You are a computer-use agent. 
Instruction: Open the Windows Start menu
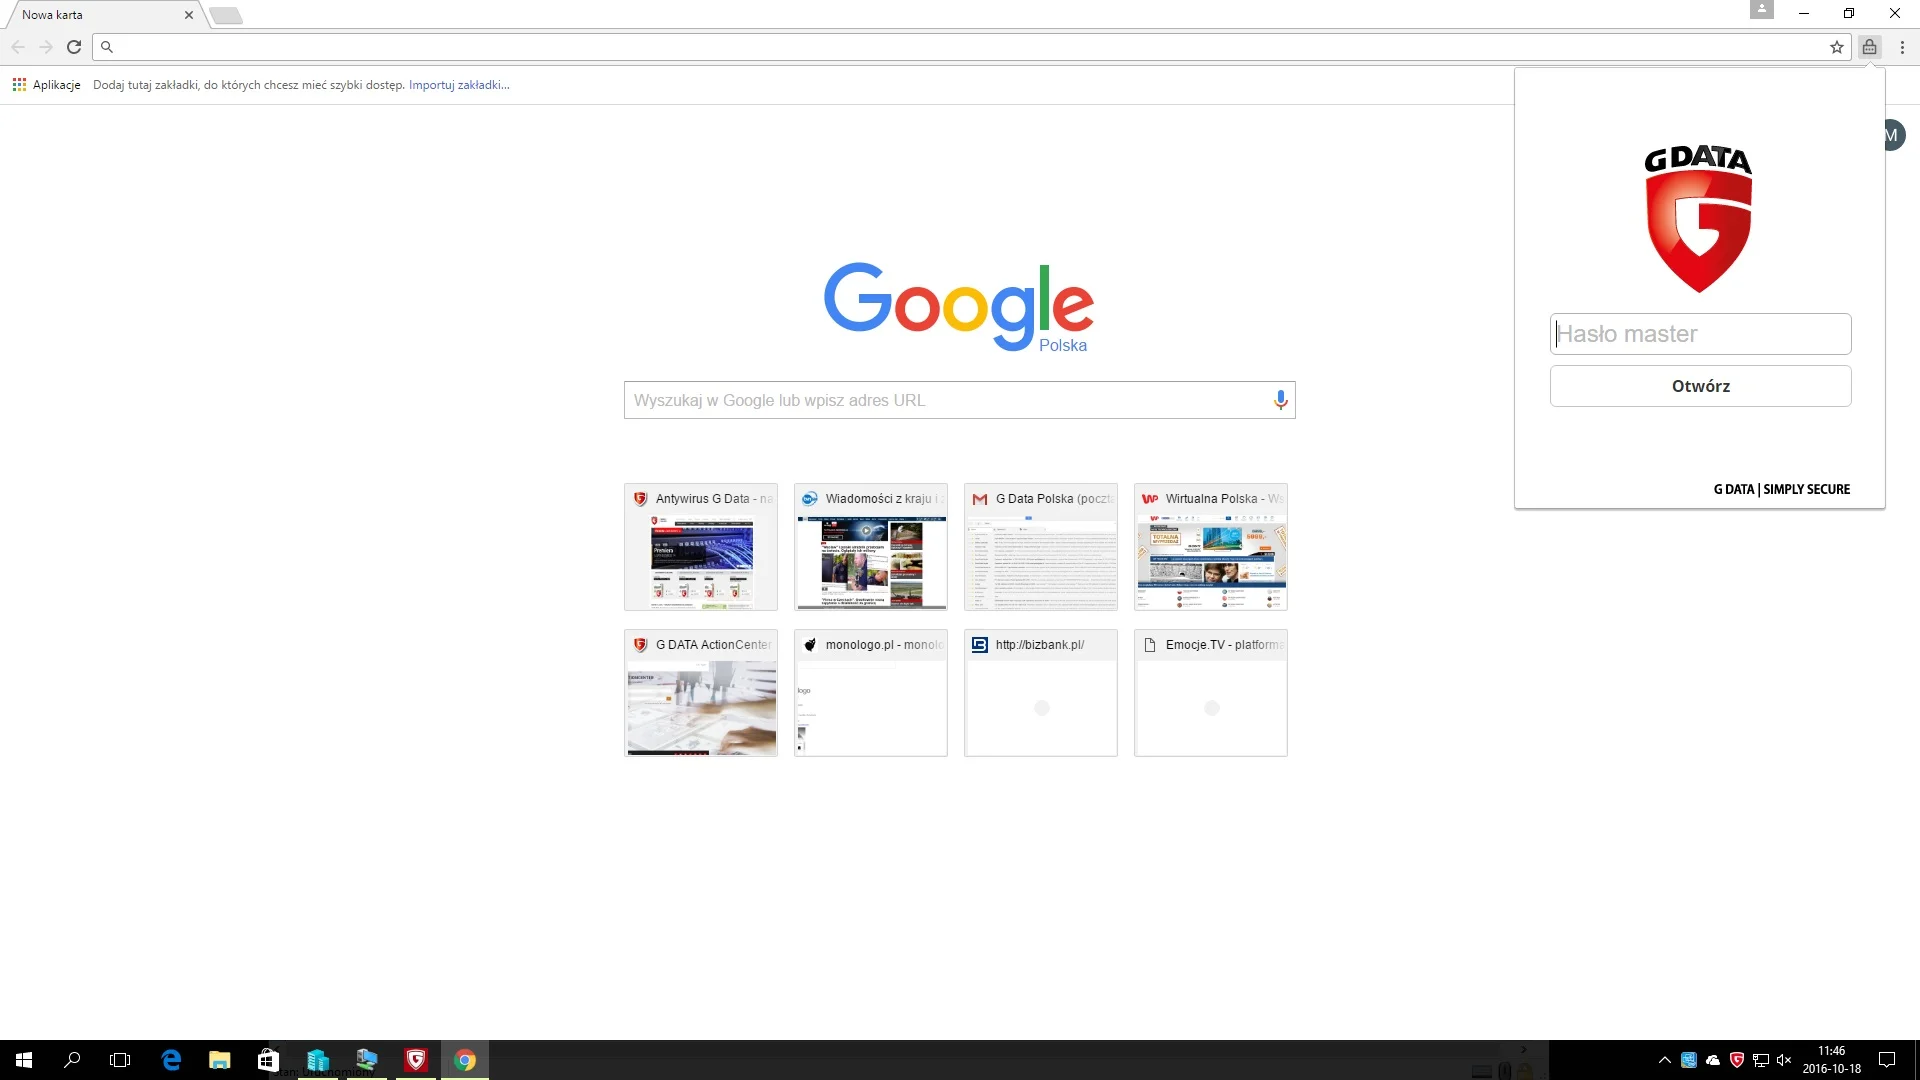24,1060
